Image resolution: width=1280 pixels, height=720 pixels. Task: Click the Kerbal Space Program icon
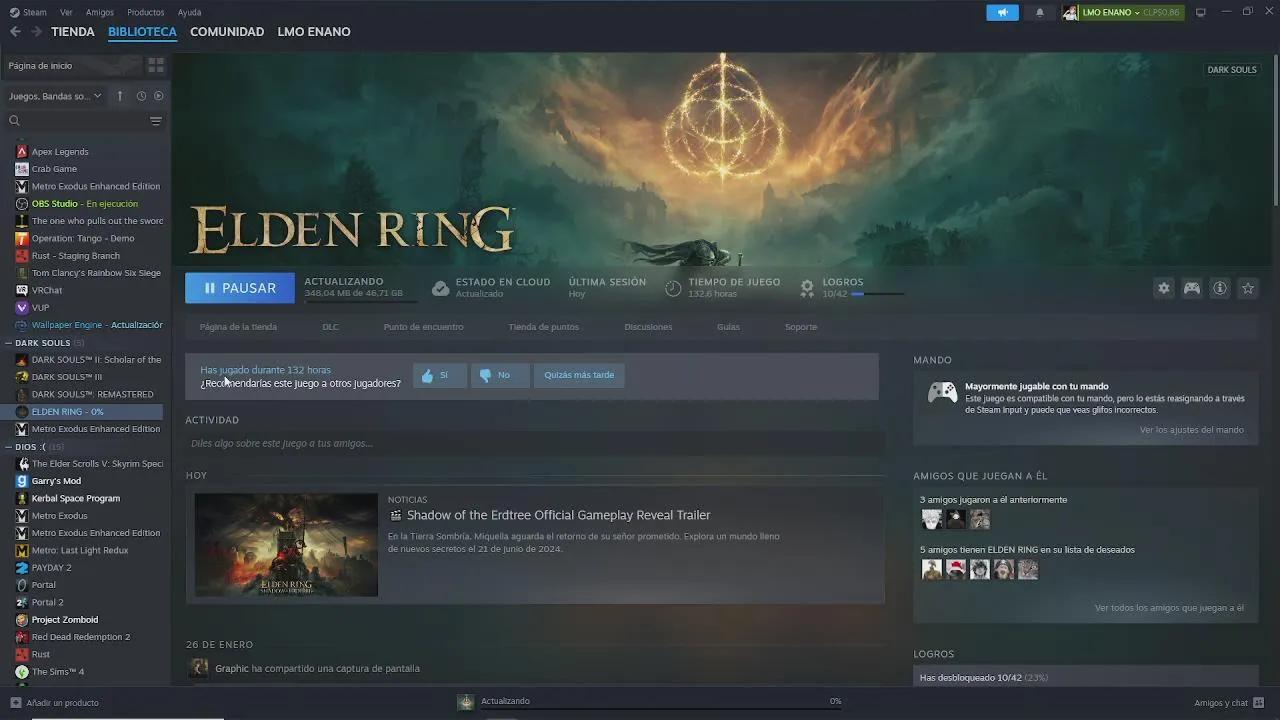22,498
